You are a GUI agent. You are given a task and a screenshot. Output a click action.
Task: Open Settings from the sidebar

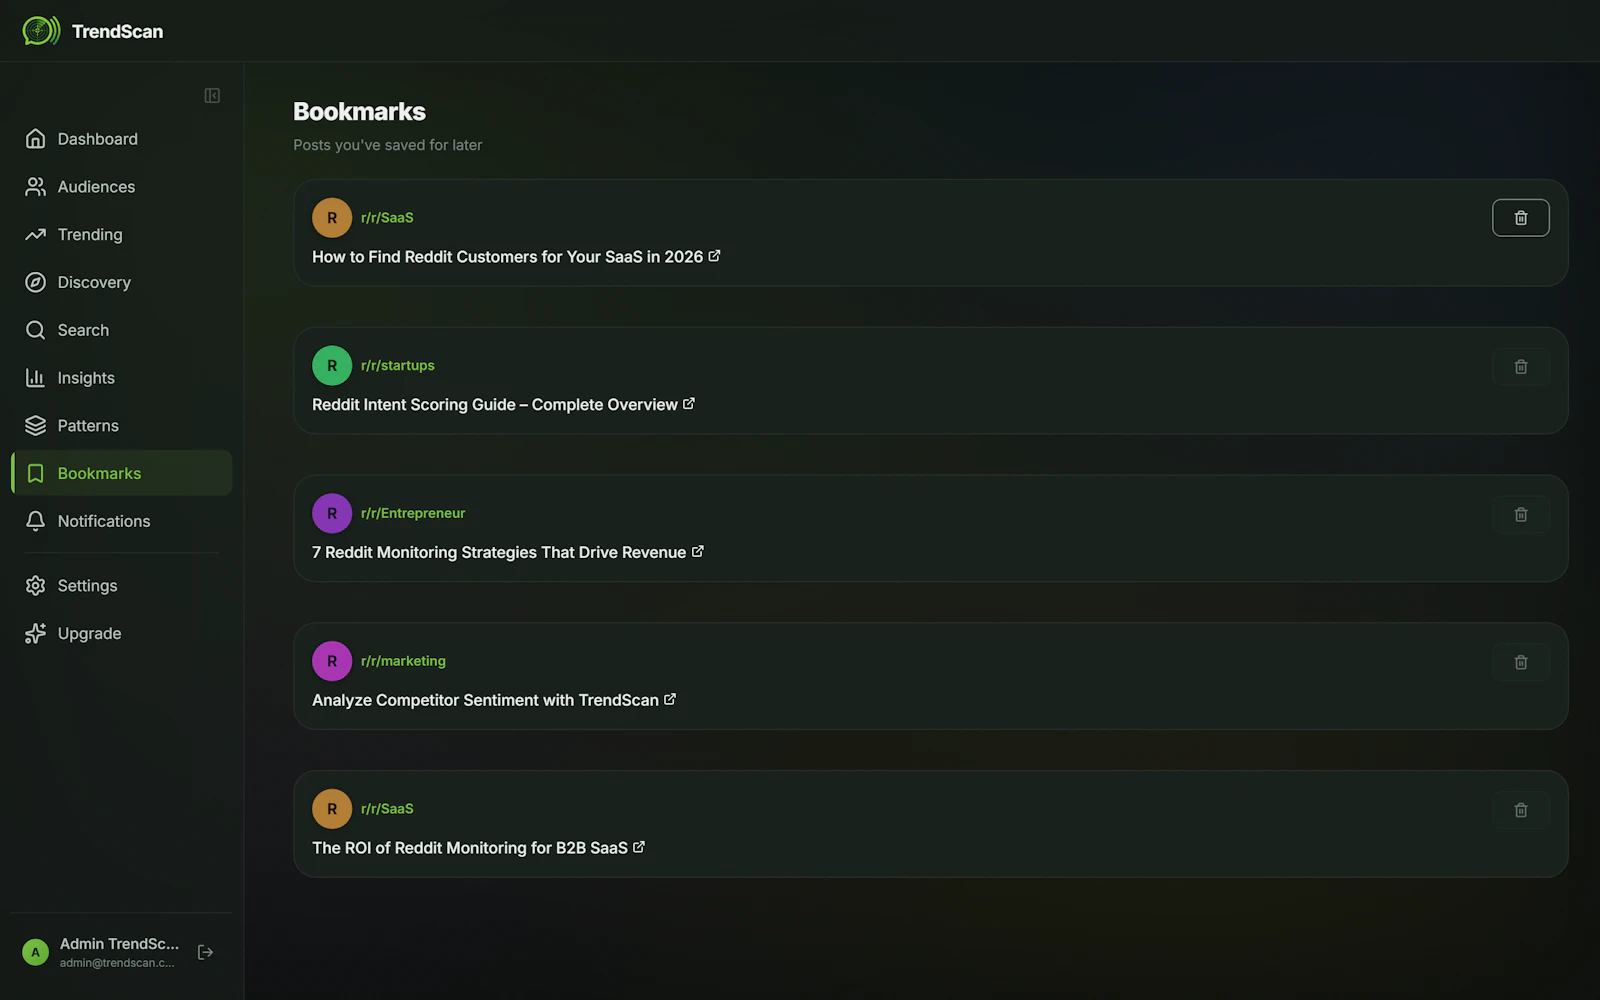122,586
